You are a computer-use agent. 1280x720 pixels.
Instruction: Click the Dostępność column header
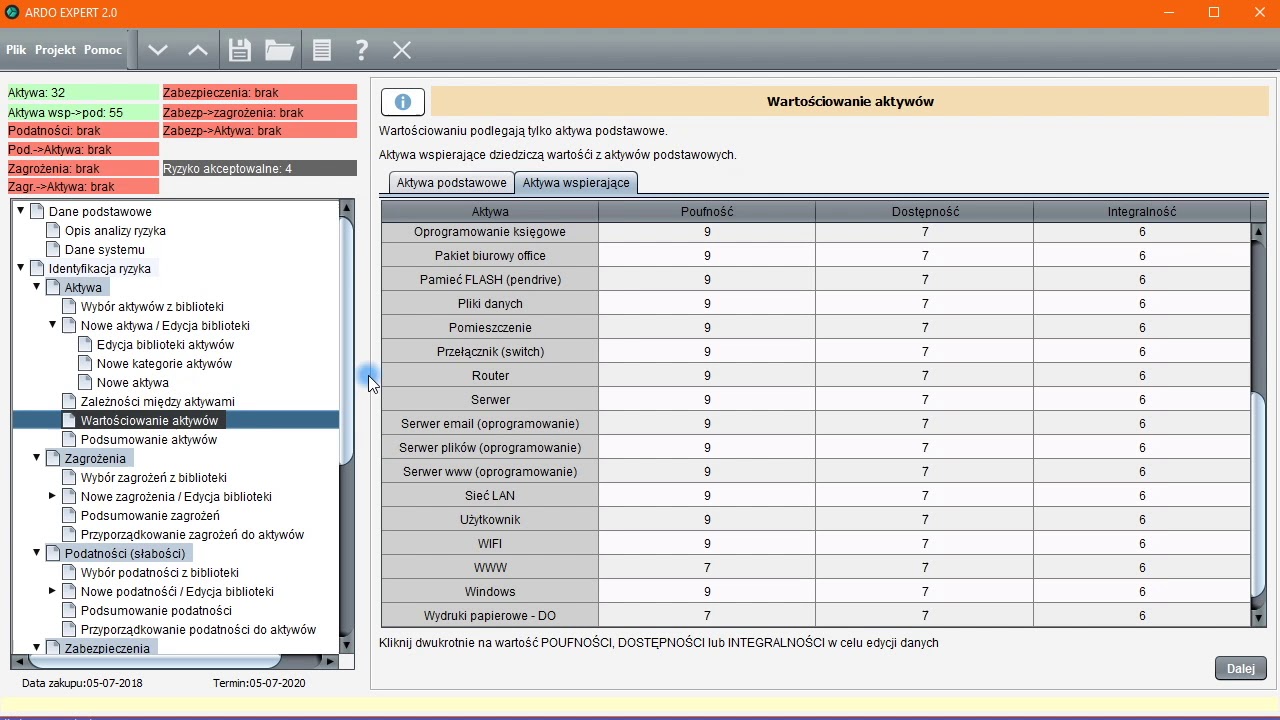[x=925, y=211]
